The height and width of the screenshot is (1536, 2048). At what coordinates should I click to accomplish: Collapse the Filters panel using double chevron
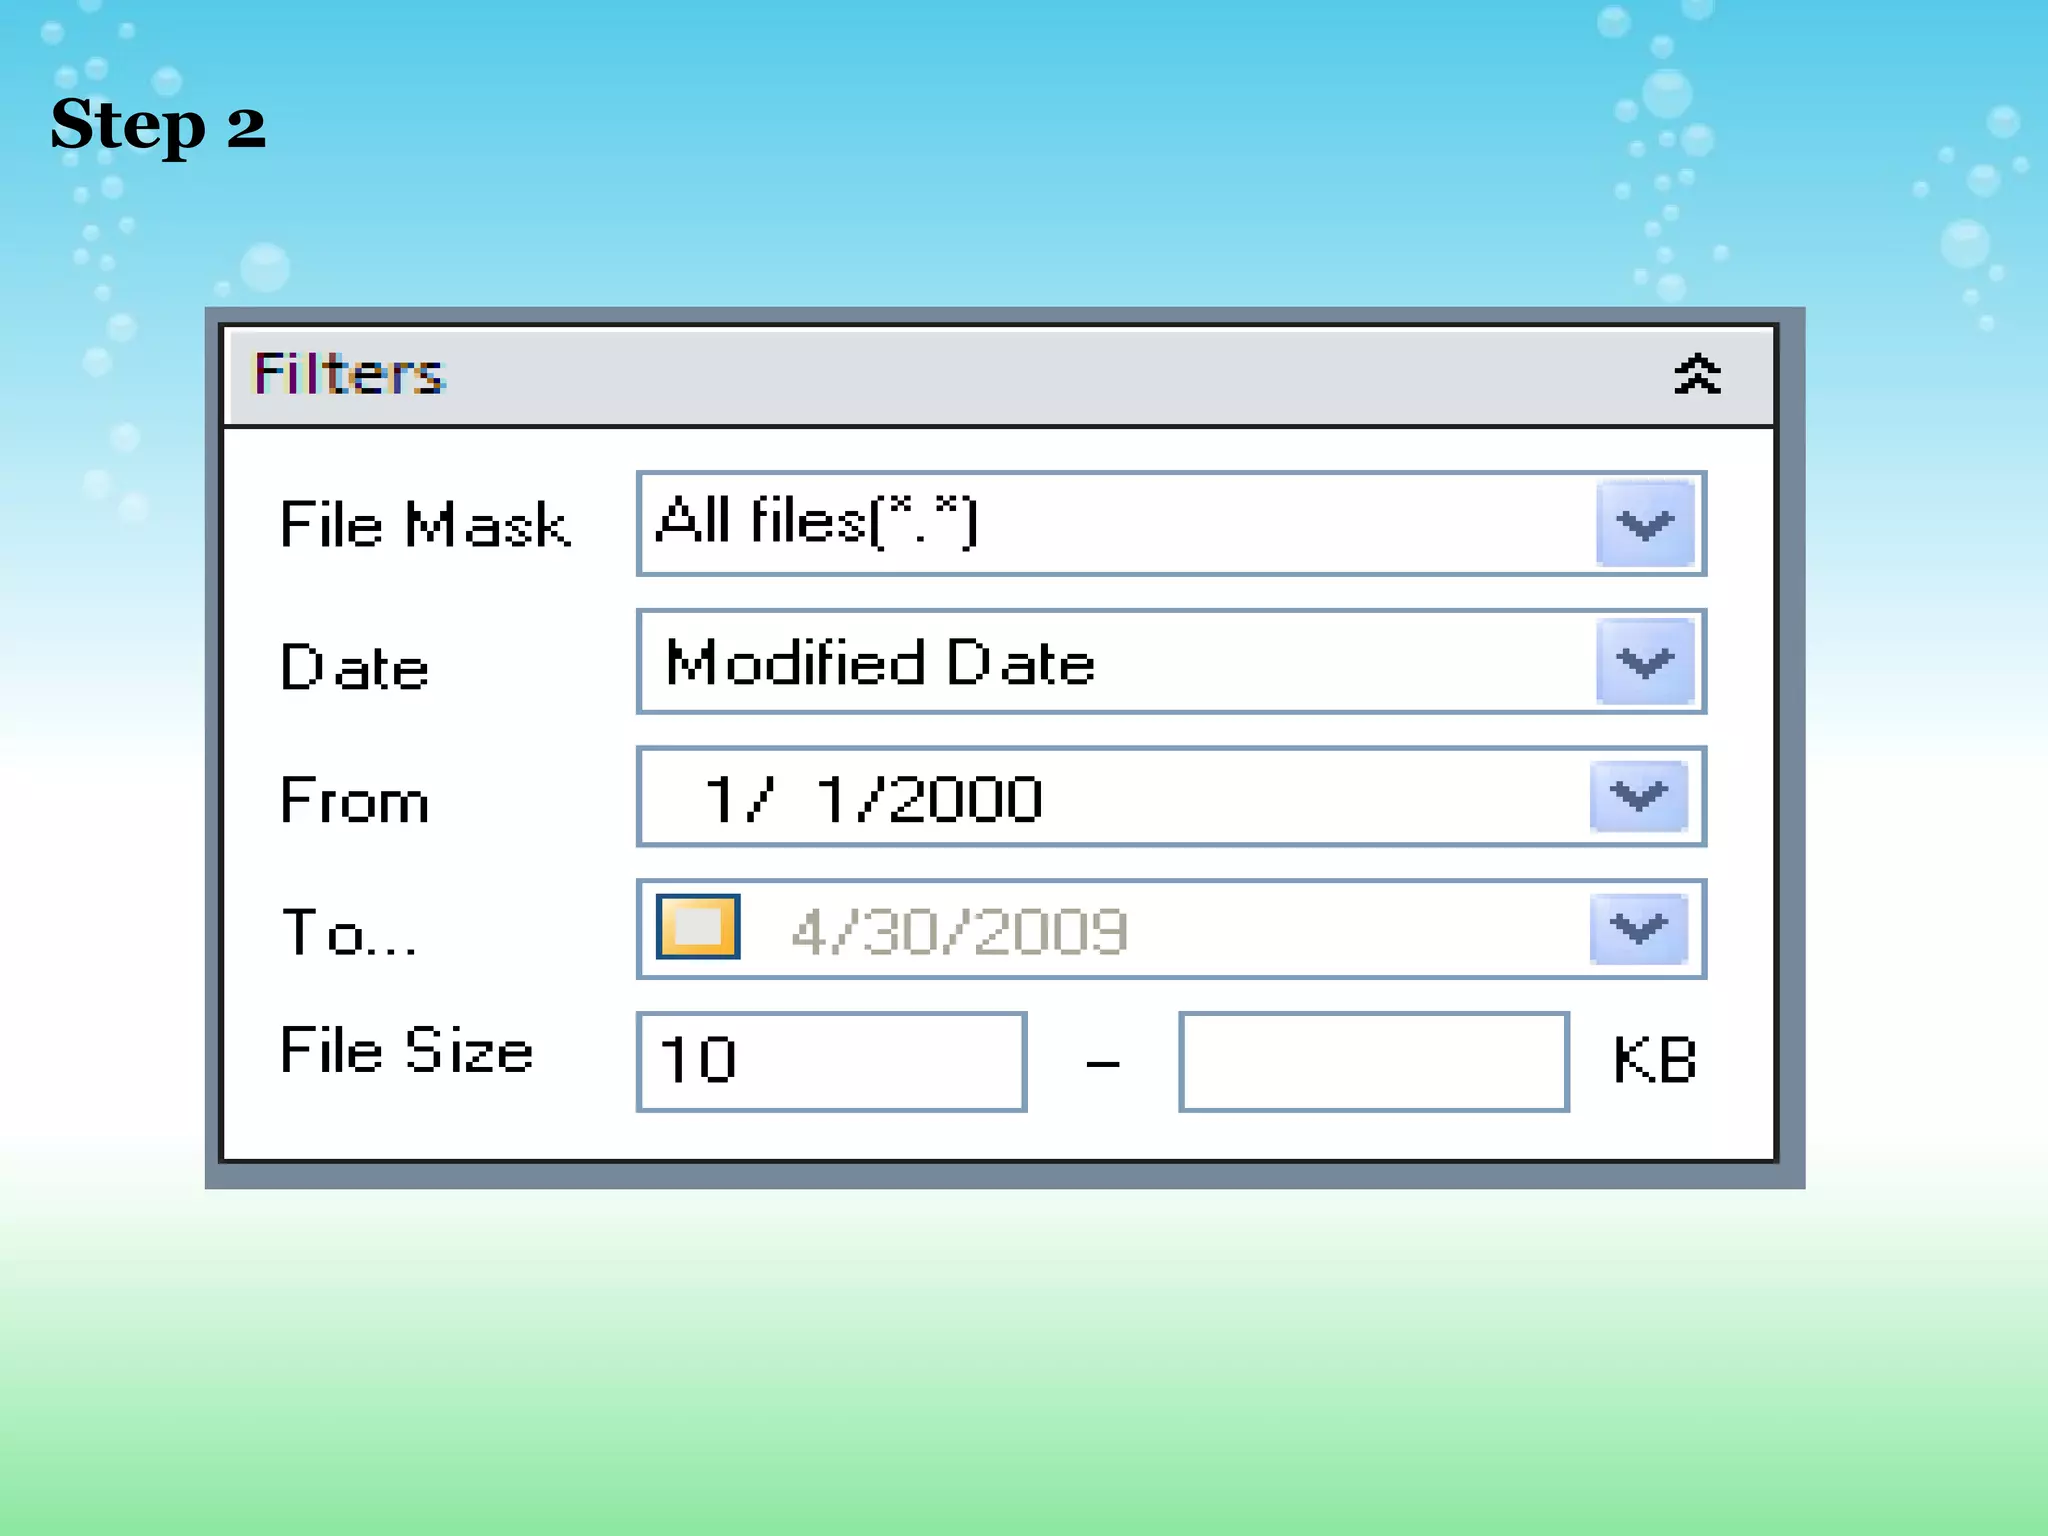click(x=1696, y=375)
